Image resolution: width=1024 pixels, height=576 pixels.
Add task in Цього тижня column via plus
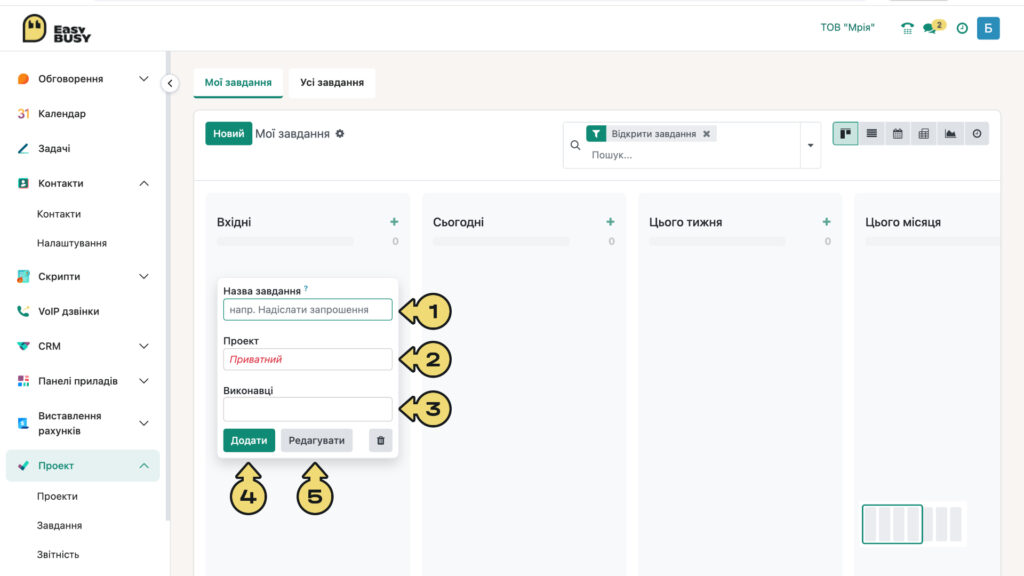pos(826,222)
